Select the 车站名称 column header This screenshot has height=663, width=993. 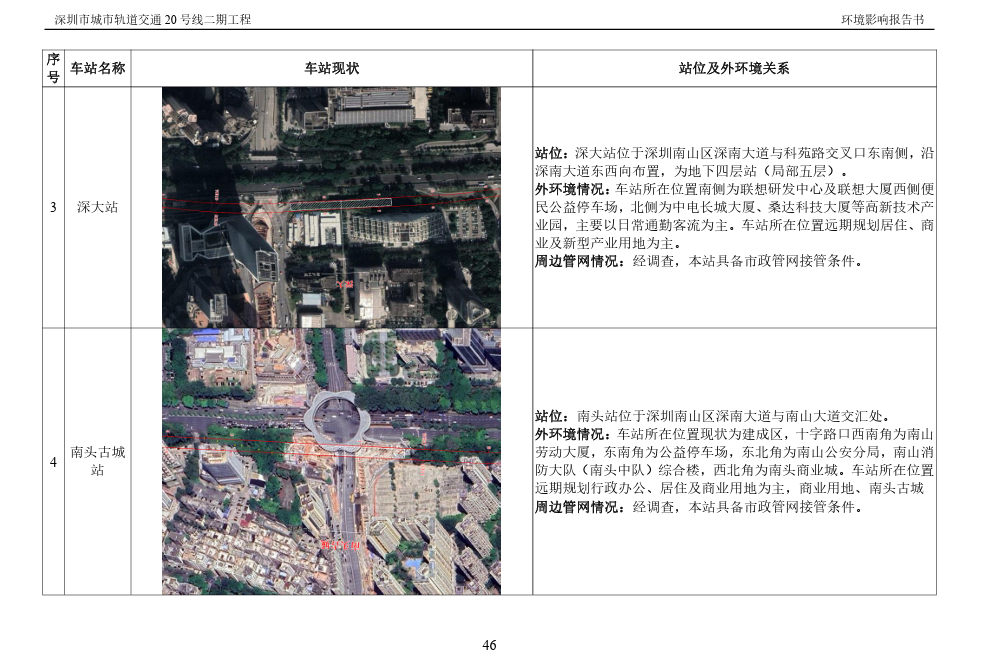[x=98, y=68]
